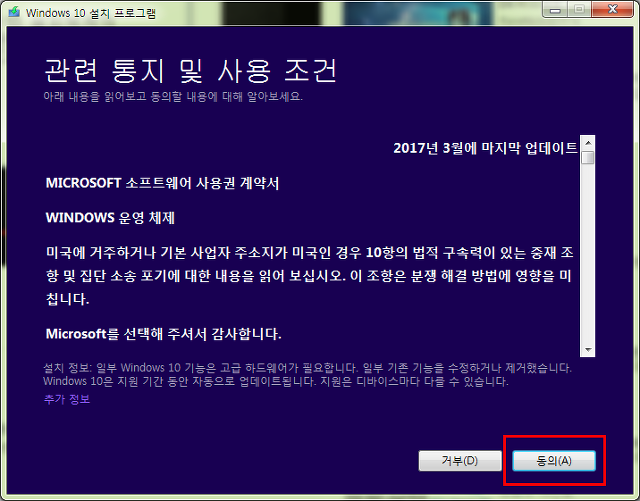Click the paragraph starting 미국에 거주하거나

click(x=310, y=276)
